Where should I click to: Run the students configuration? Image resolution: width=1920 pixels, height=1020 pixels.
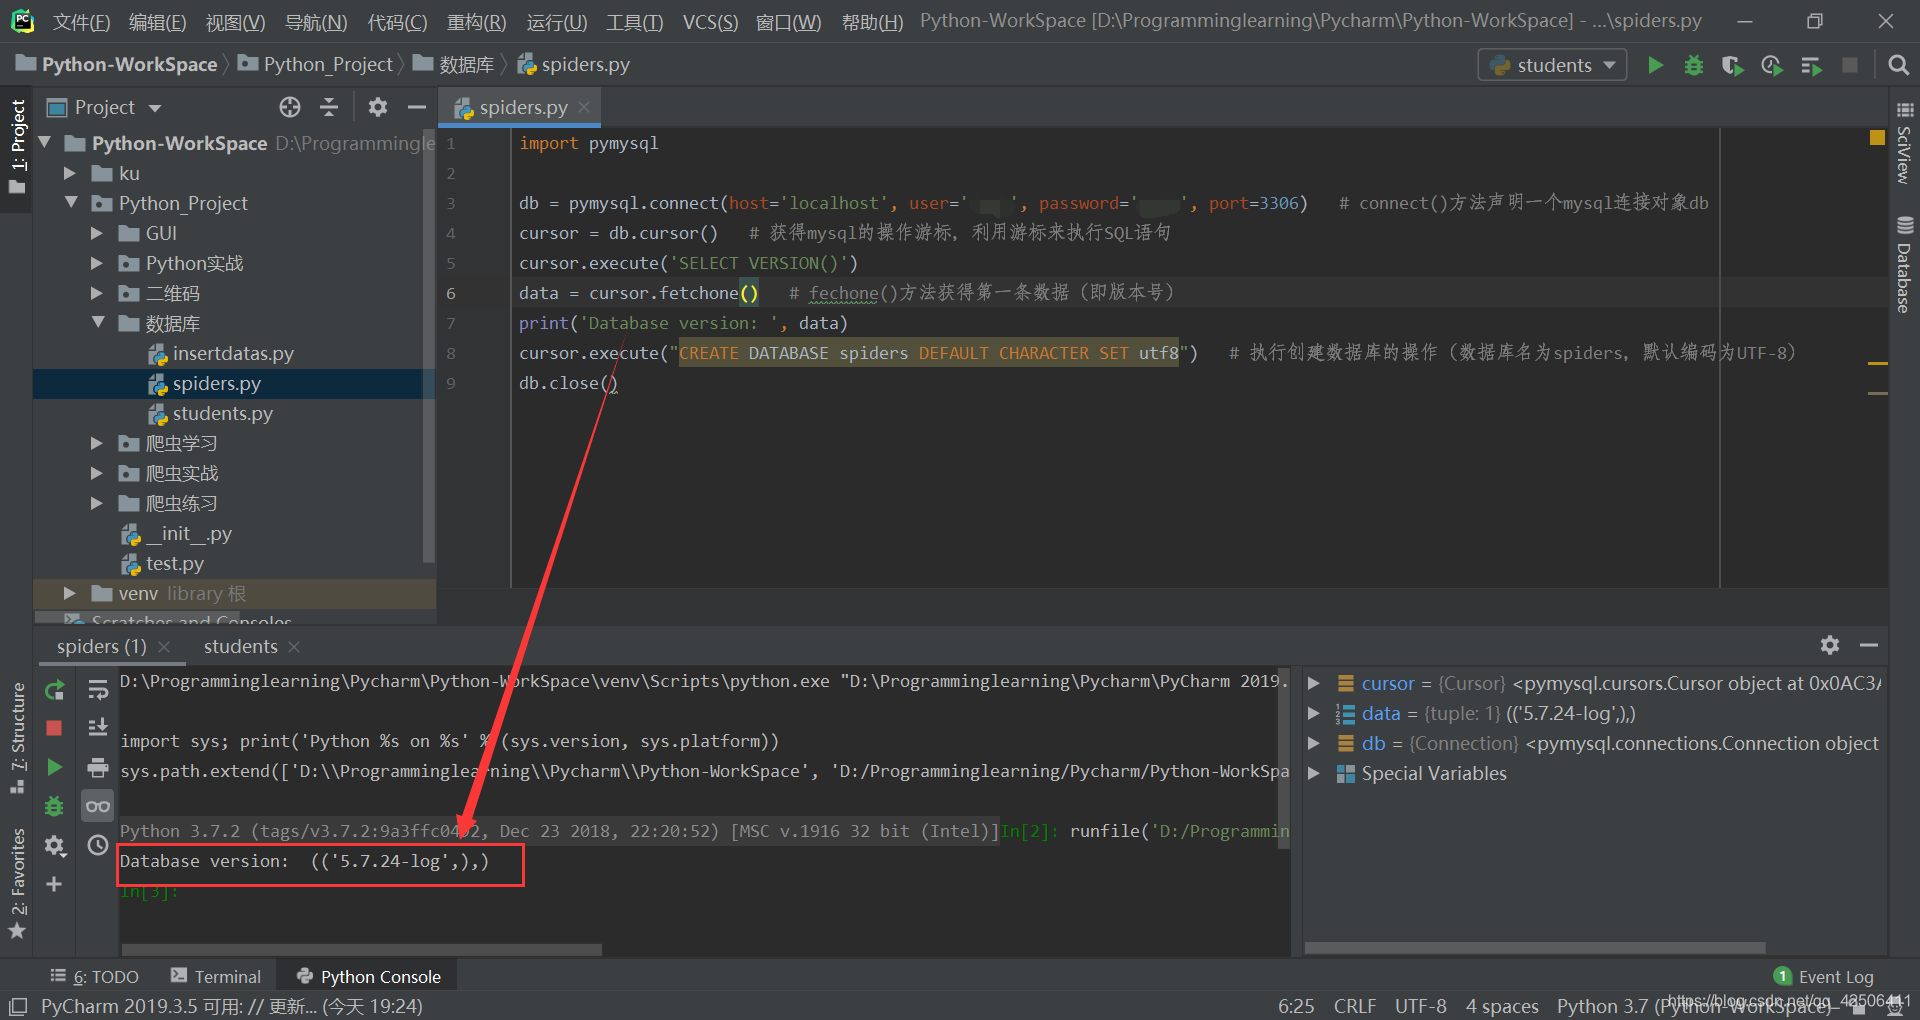(x=1655, y=65)
